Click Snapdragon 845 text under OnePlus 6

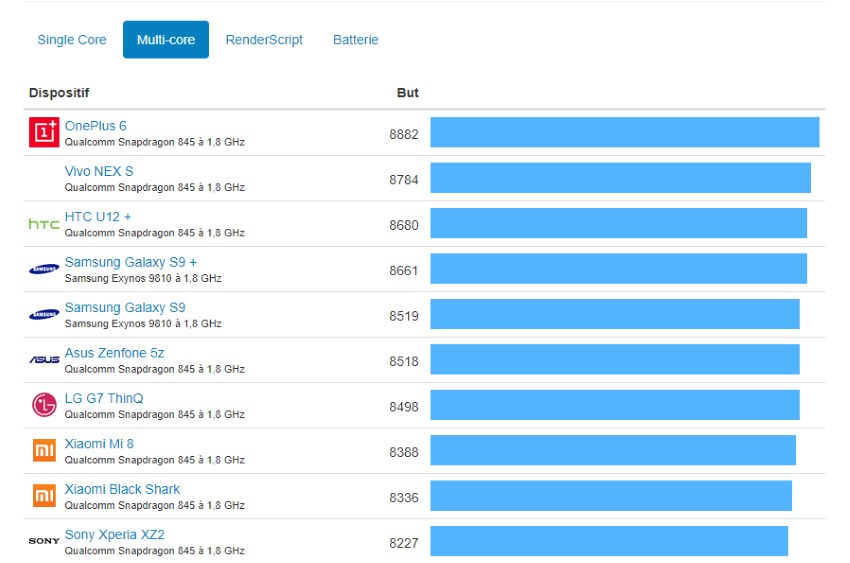(x=156, y=142)
